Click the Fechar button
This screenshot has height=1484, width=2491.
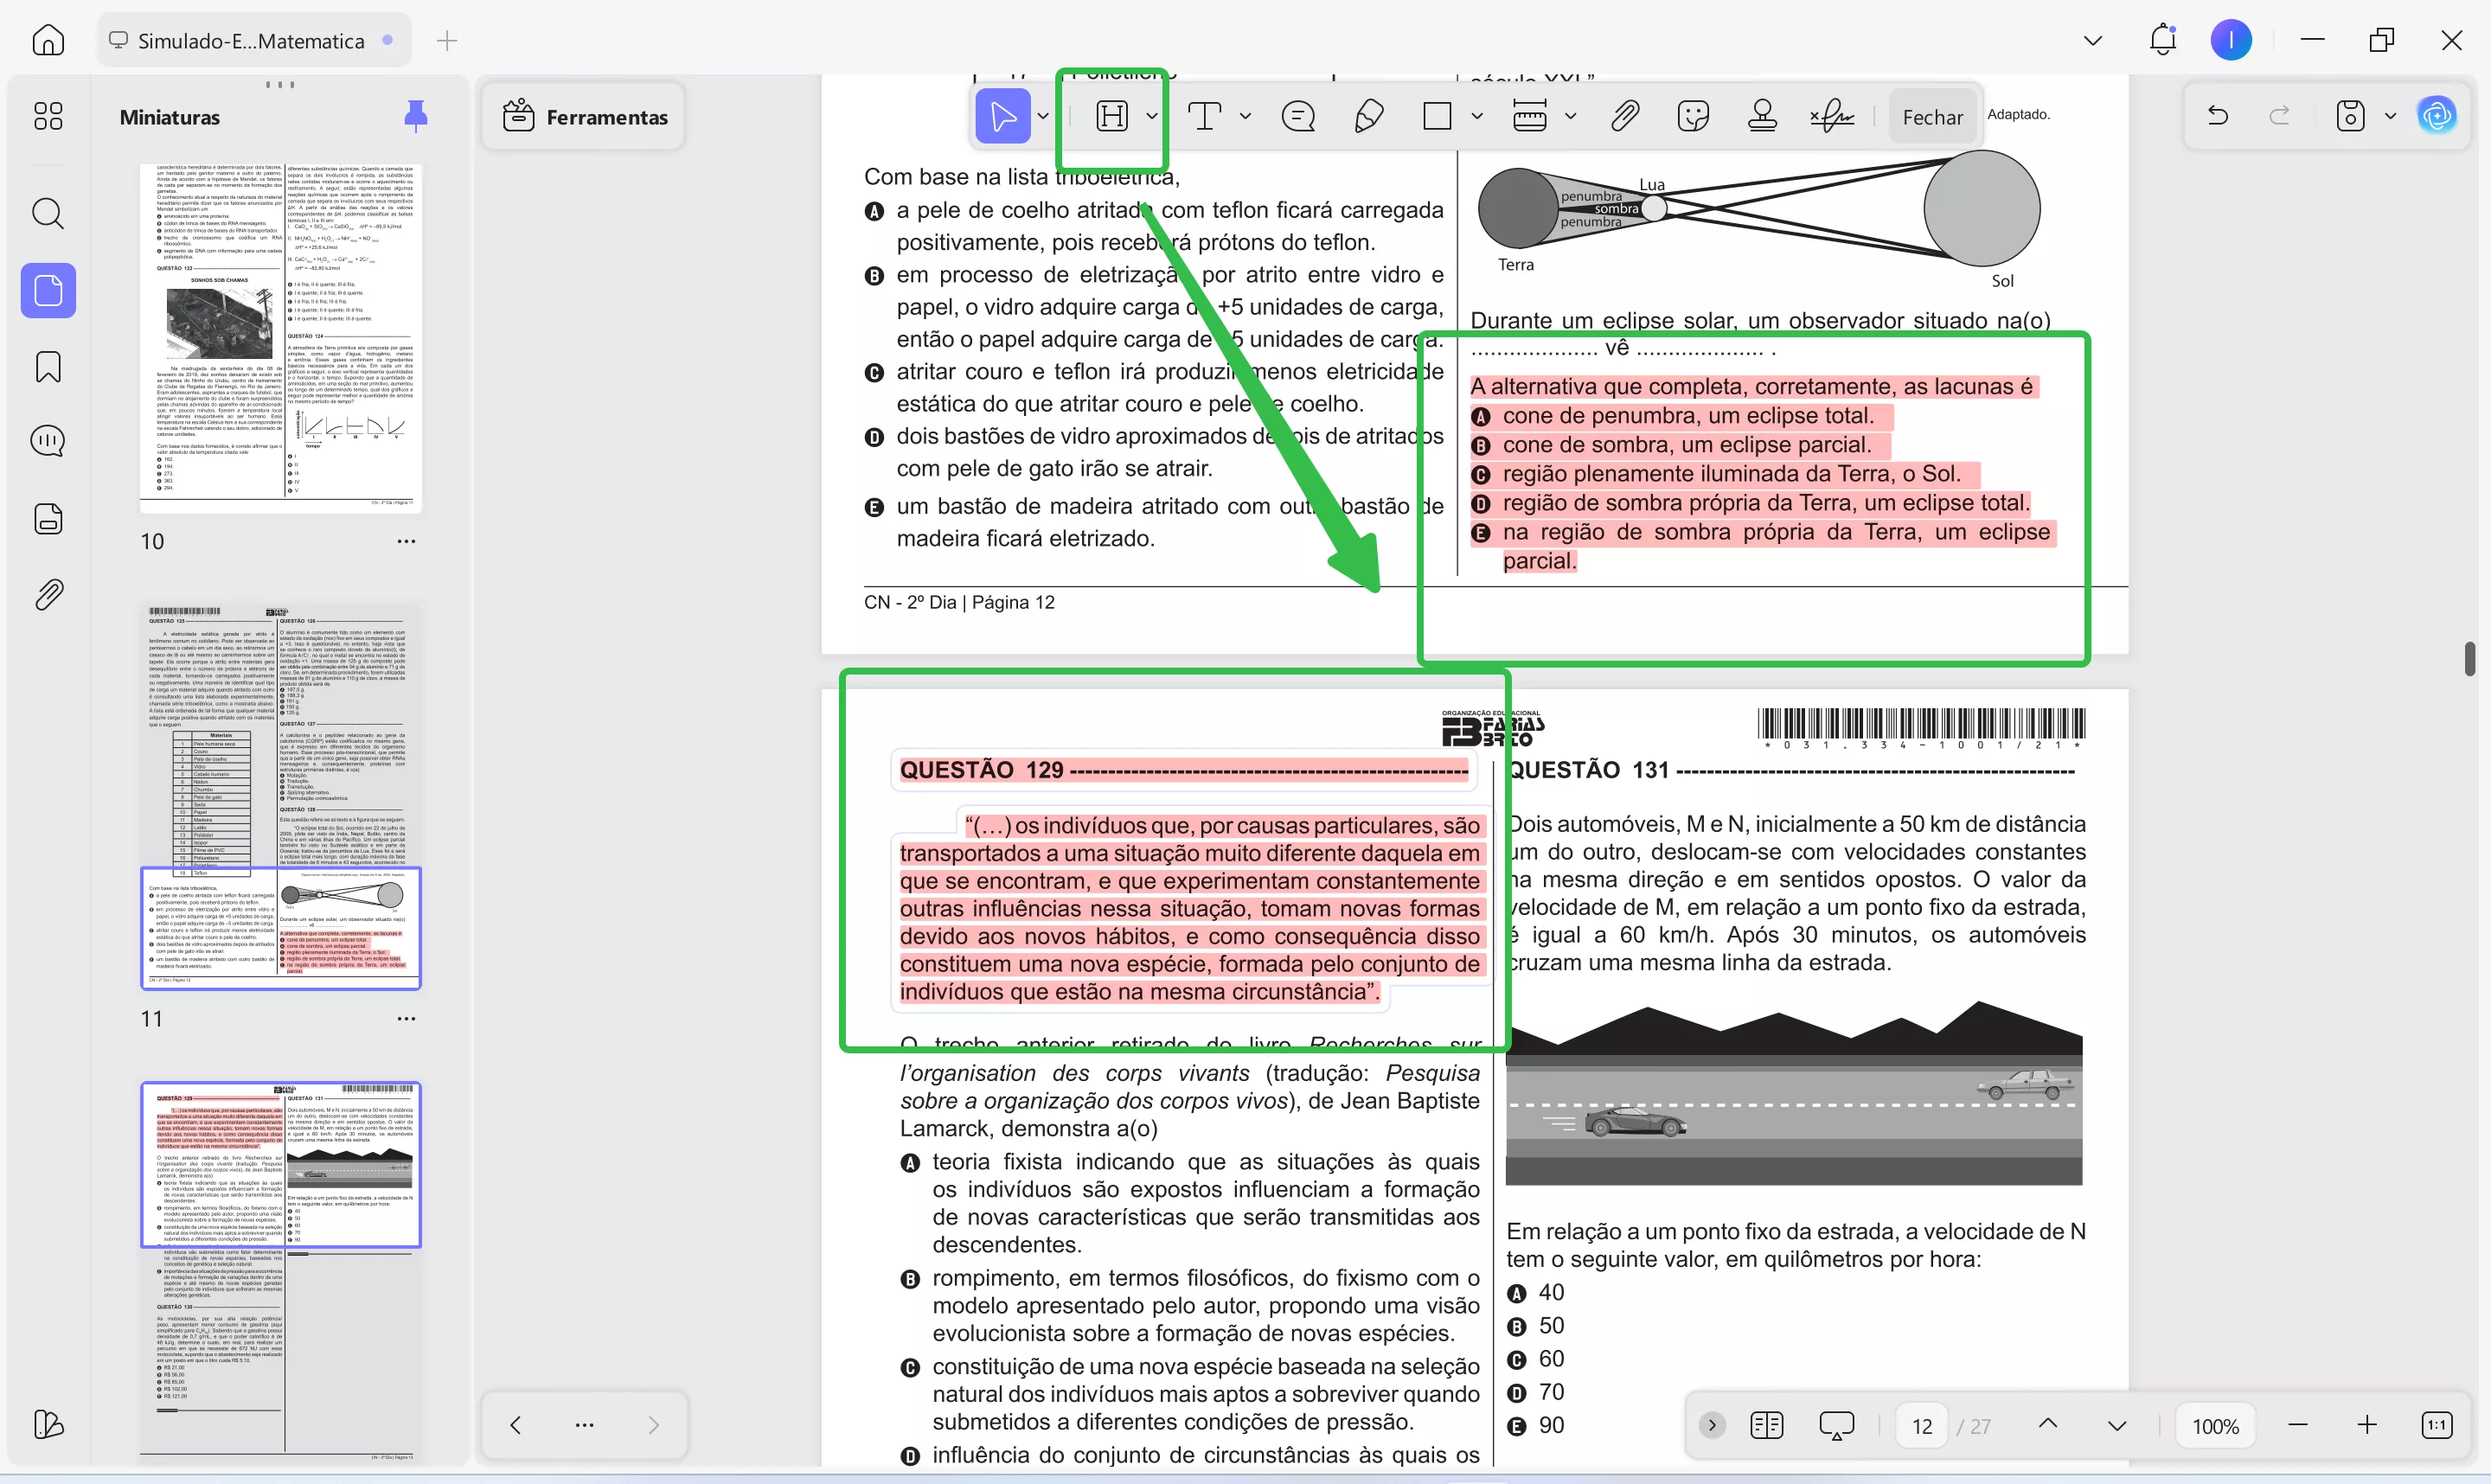[1932, 117]
